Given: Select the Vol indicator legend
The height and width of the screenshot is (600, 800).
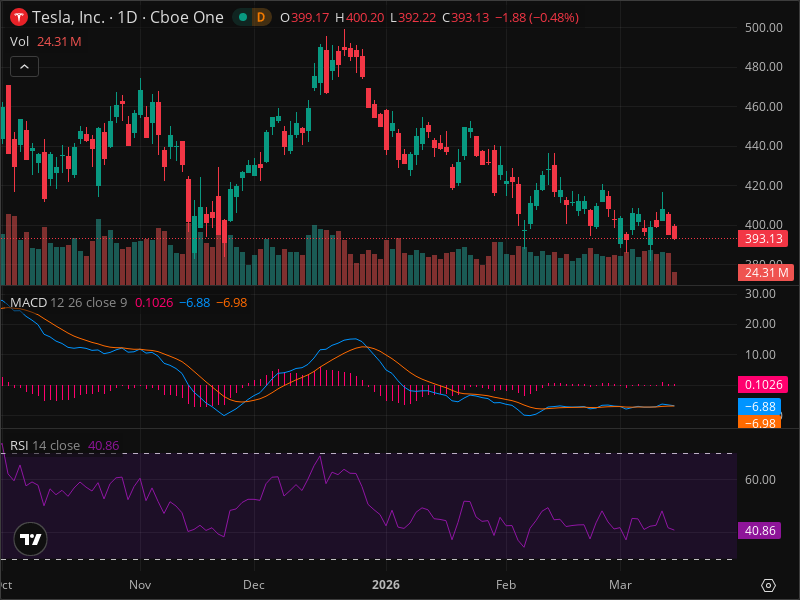Looking at the screenshot, I should [19, 42].
